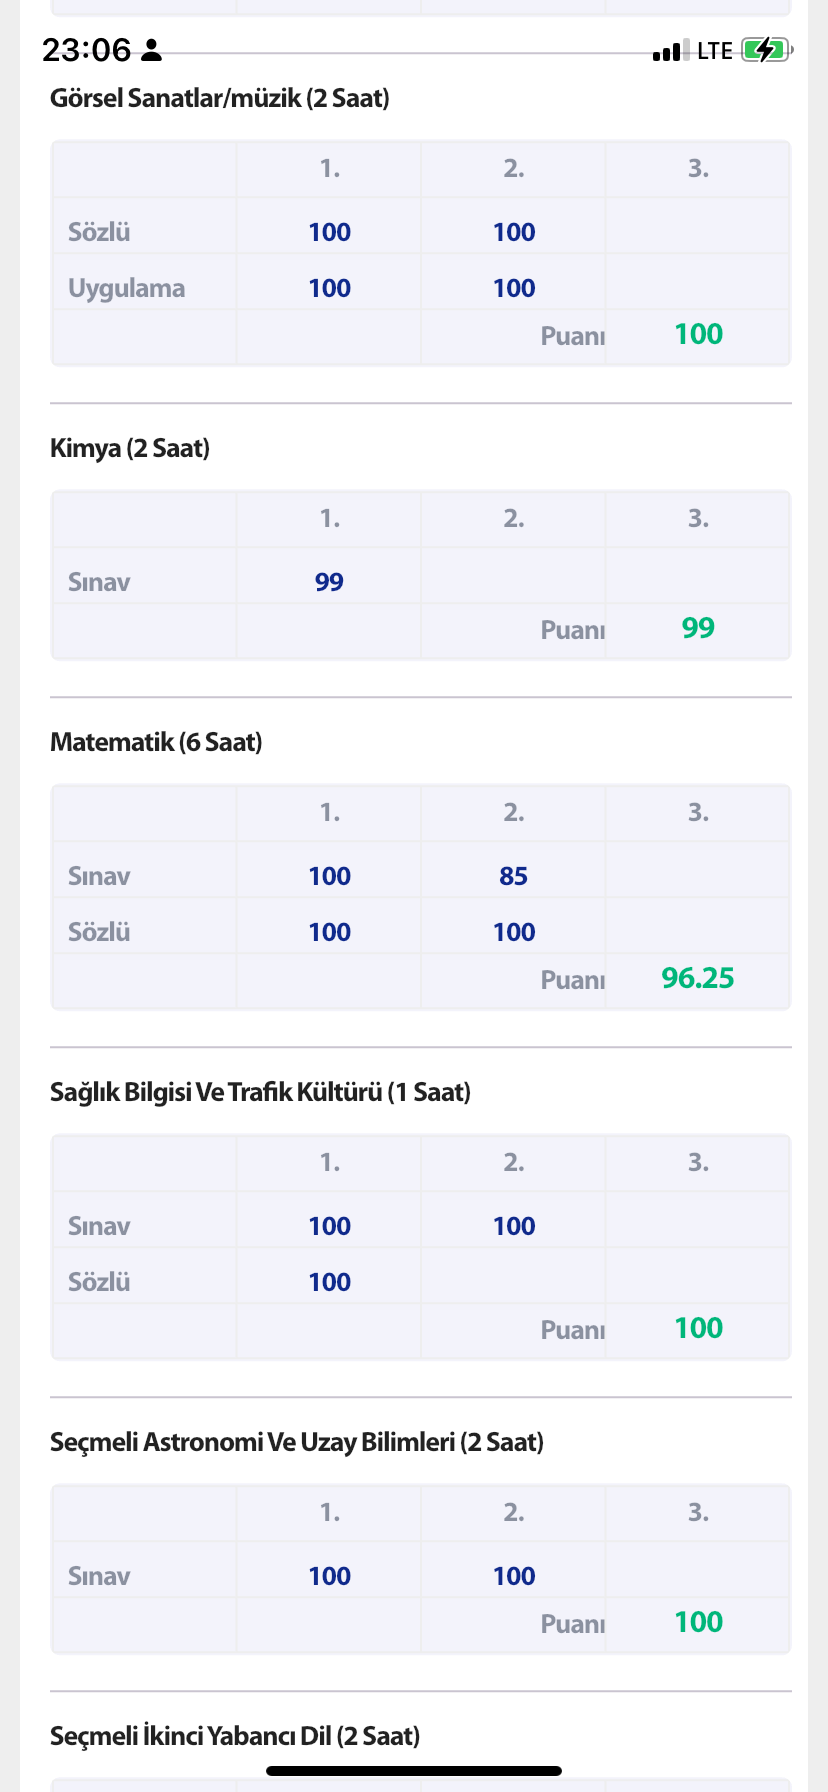Tap the cellular signal bars icon
The height and width of the screenshot is (1792, 828).
pyautogui.click(x=669, y=51)
